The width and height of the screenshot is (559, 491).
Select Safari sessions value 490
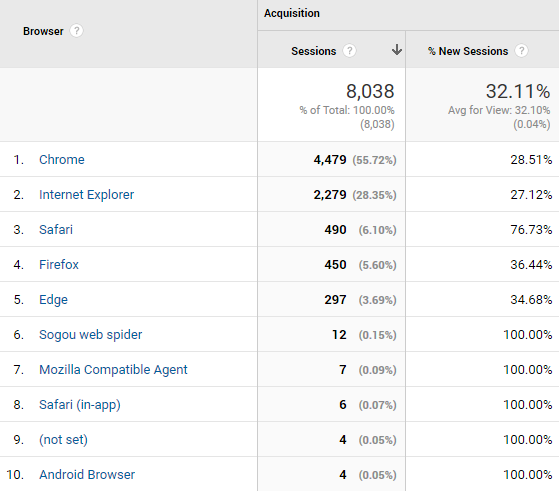point(335,230)
